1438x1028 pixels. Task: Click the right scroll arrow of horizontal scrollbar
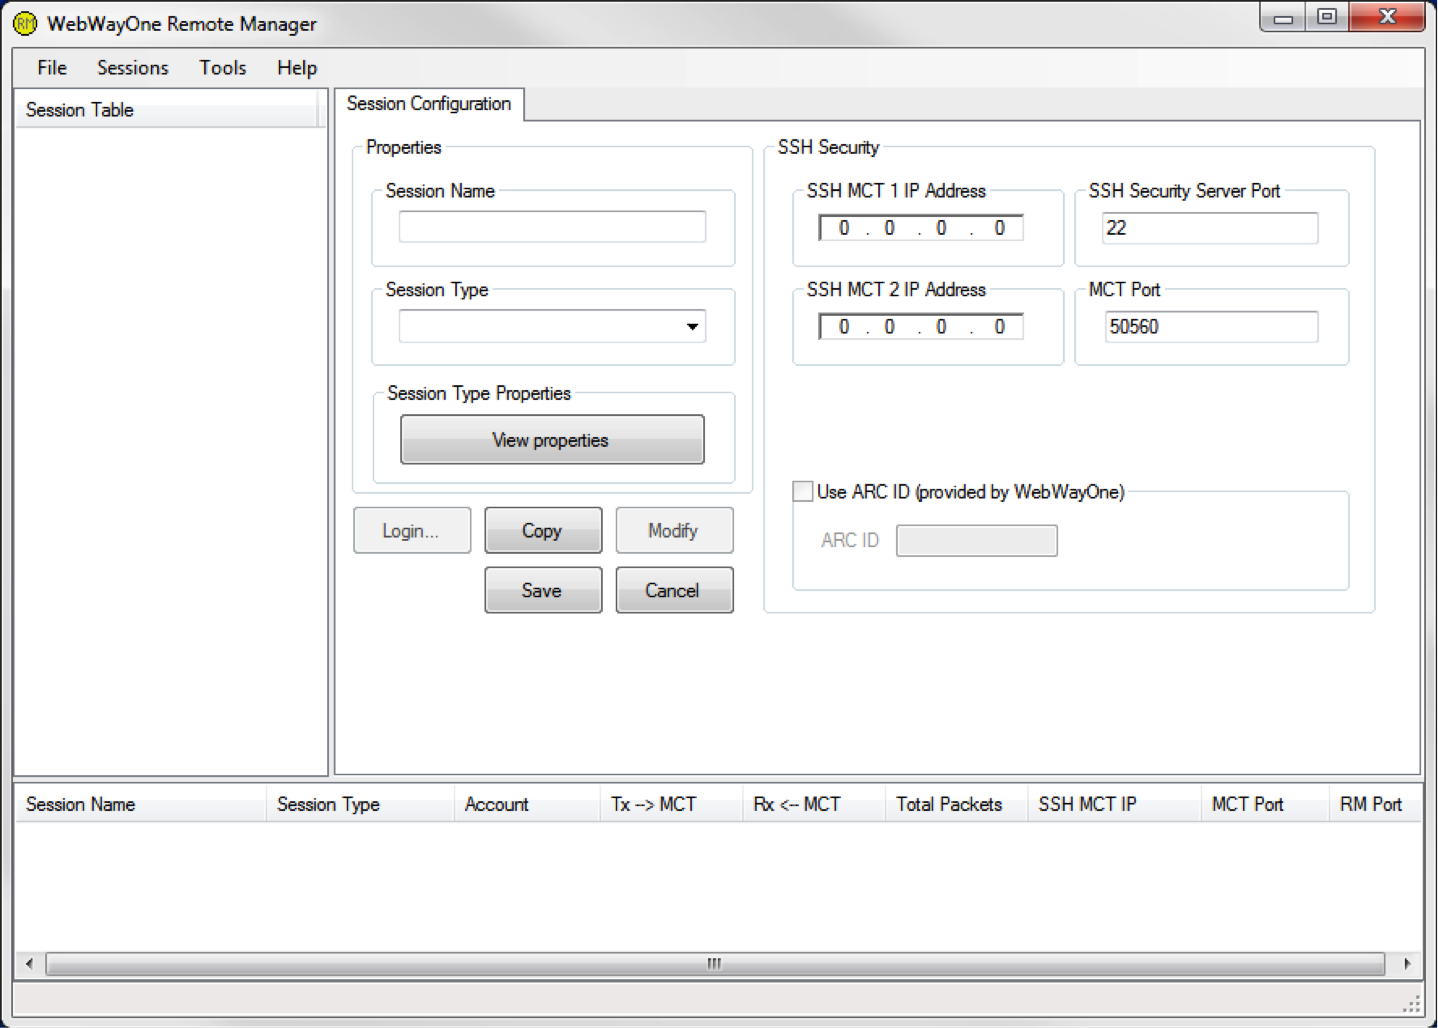pos(1407,964)
